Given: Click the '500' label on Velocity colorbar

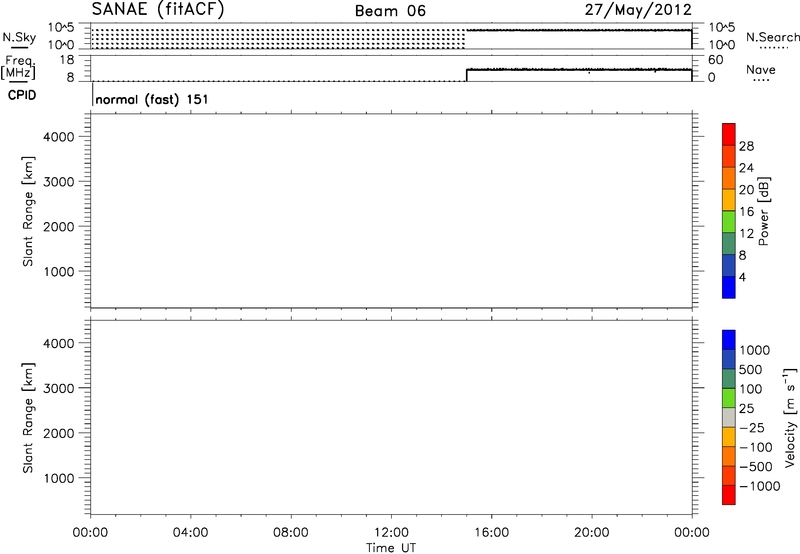Looking at the screenshot, I should pos(750,370).
